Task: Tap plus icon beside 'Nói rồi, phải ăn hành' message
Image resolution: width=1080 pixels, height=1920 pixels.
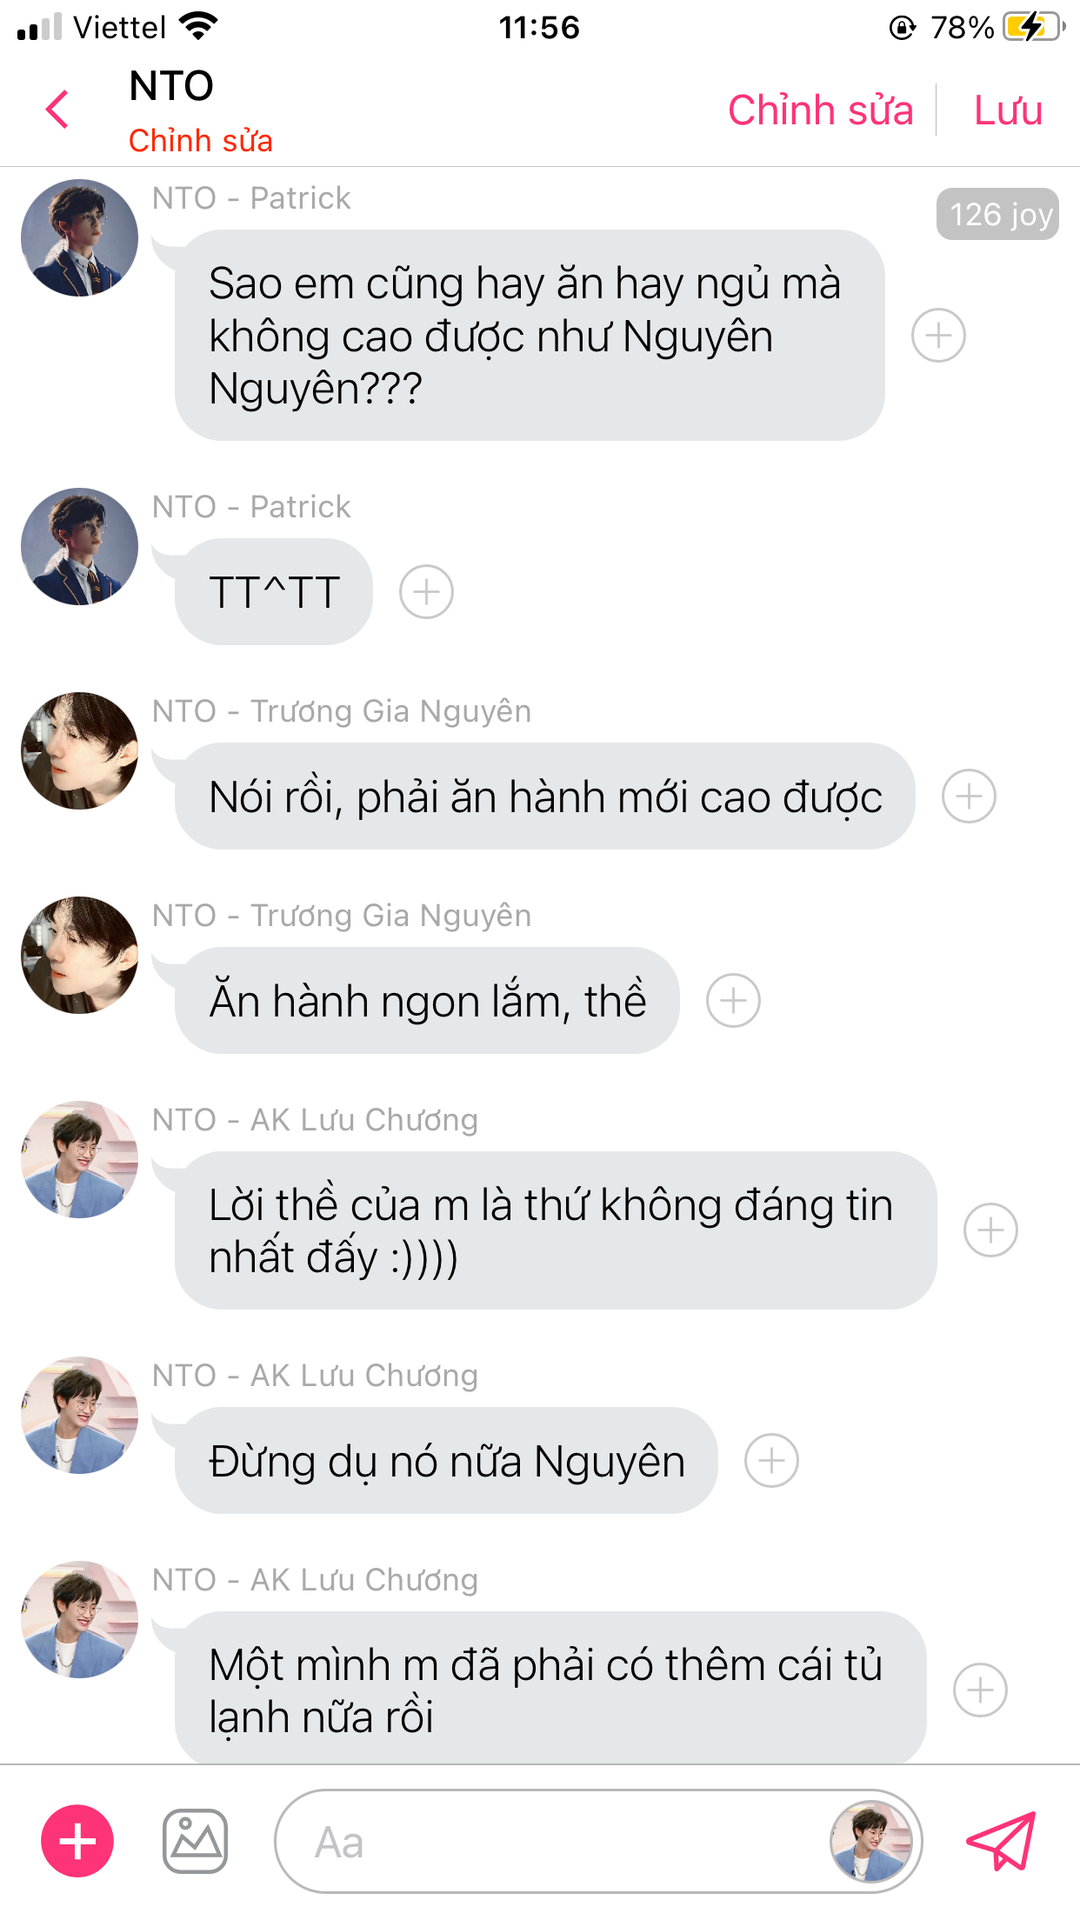Action: pos(969,797)
